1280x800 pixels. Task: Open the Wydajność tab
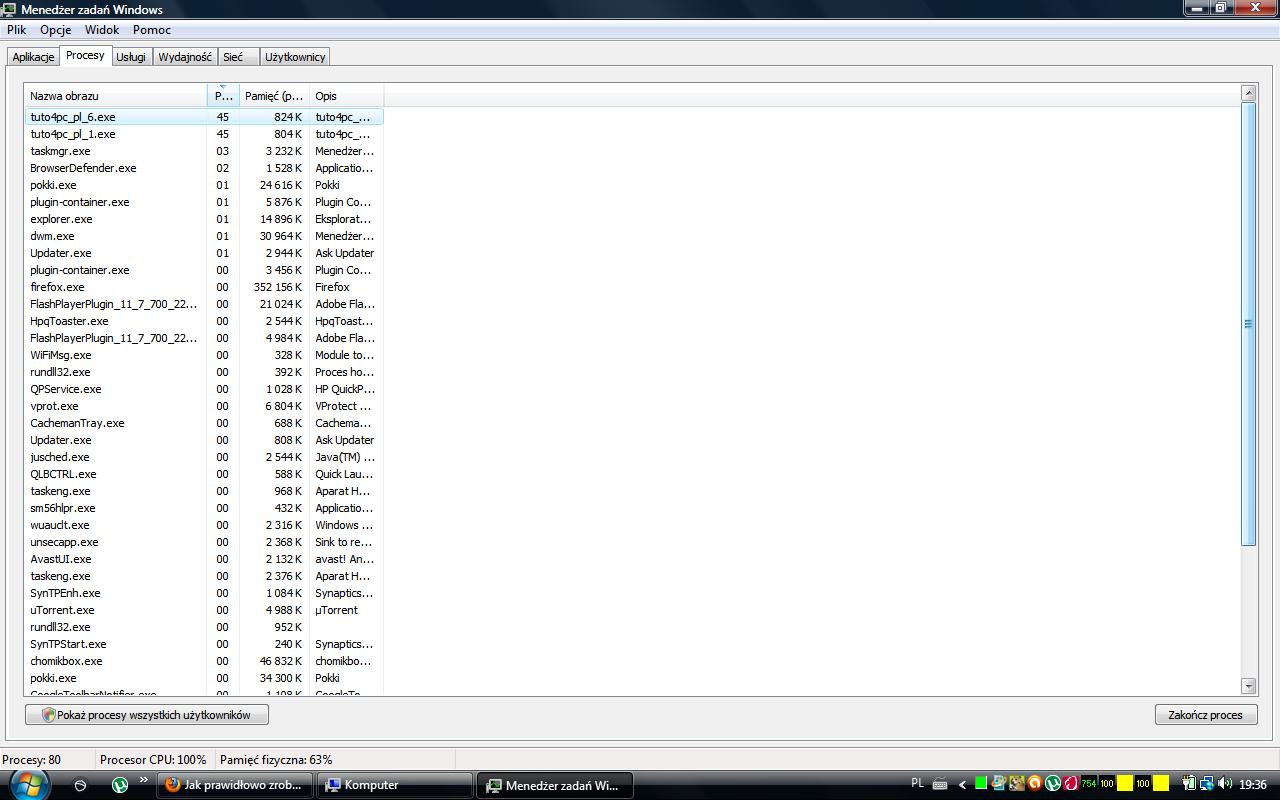(x=185, y=57)
